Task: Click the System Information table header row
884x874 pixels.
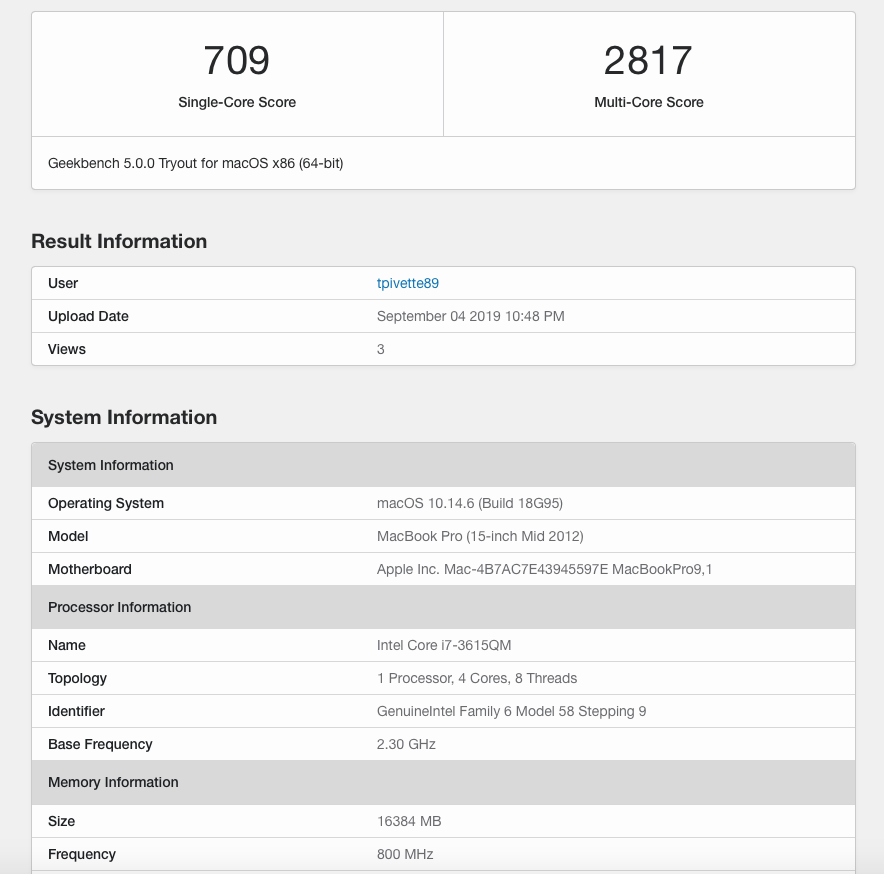Action: click(x=443, y=465)
